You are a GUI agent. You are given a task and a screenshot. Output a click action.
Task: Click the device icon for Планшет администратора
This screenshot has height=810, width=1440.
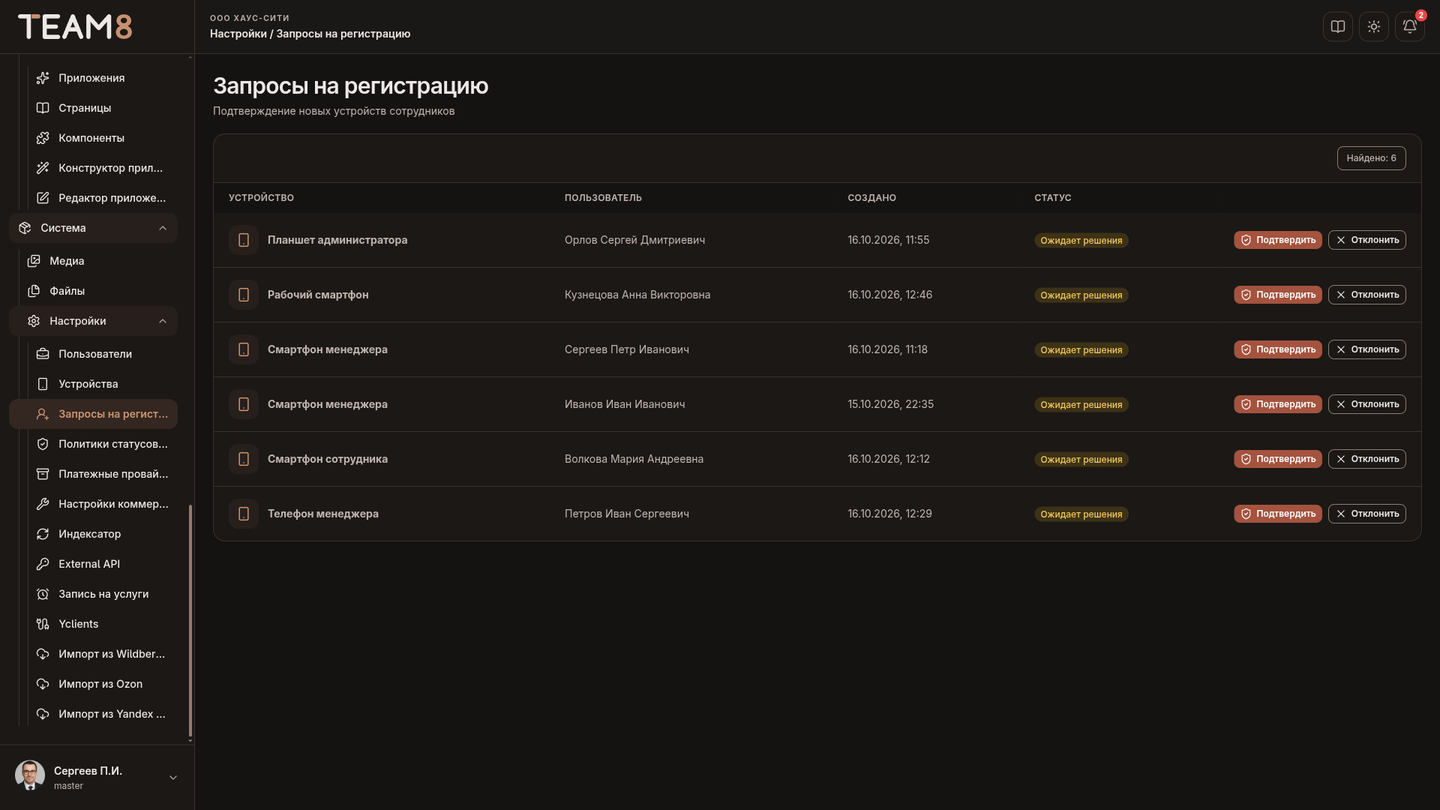243,240
